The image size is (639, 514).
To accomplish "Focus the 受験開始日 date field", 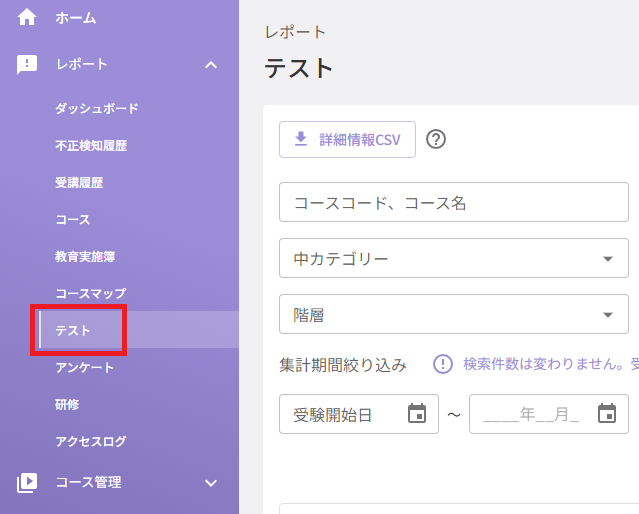I will pyautogui.click(x=359, y=414).
